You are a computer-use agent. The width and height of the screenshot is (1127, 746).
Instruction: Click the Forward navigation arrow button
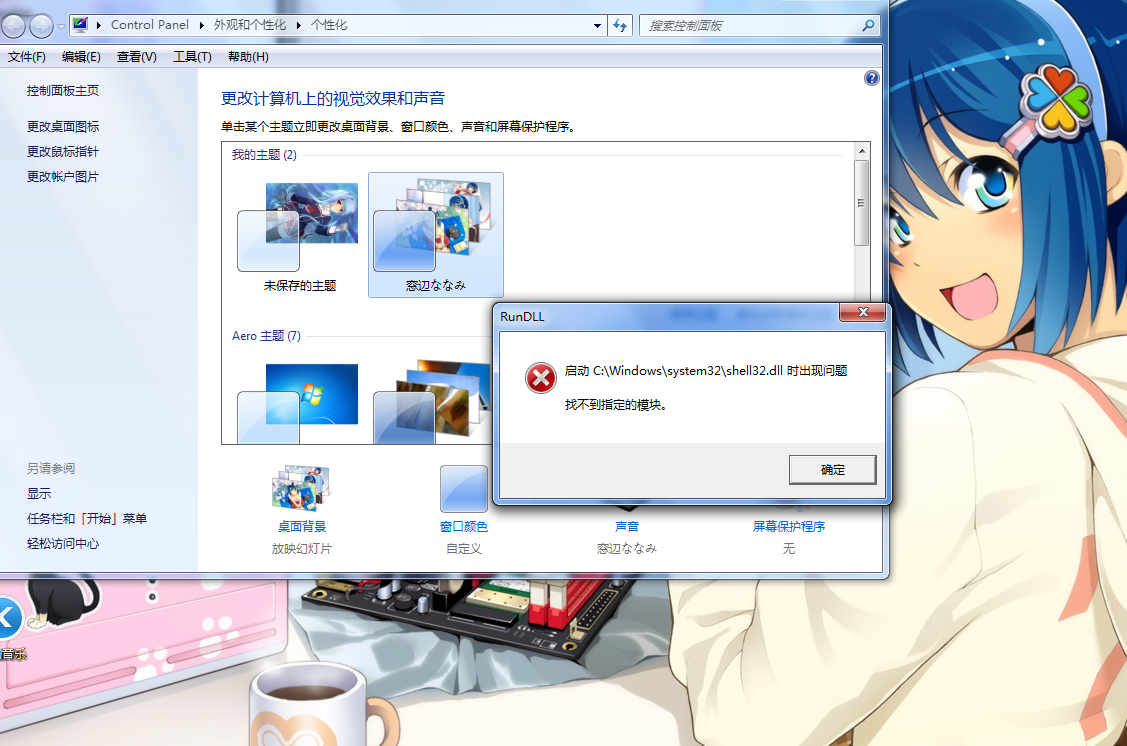(41, 27)
